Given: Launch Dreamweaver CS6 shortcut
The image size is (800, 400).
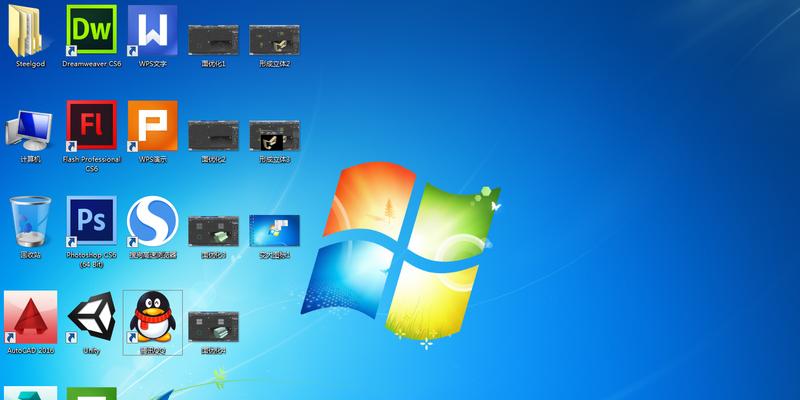Looking at the screenshot, I should [x=92, y=30].
